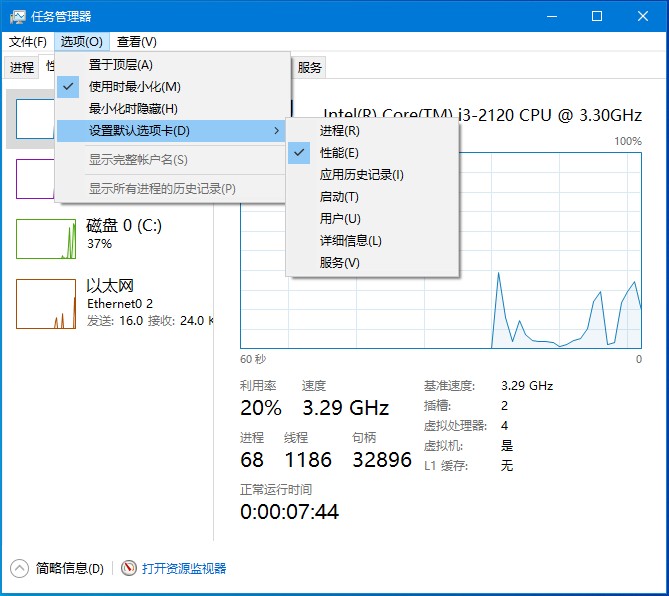Select the Ethernet graph thumbnail

46,304
